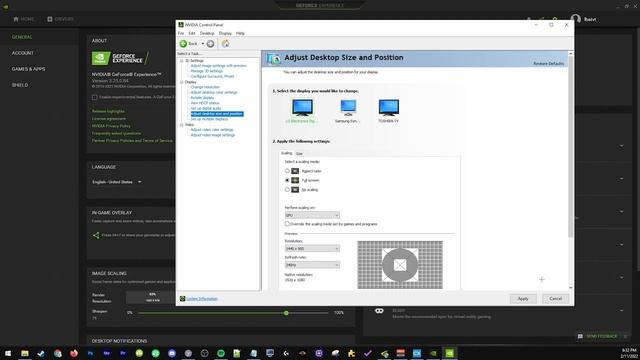Open File Explorer from the taskbar

click(25, 353)
